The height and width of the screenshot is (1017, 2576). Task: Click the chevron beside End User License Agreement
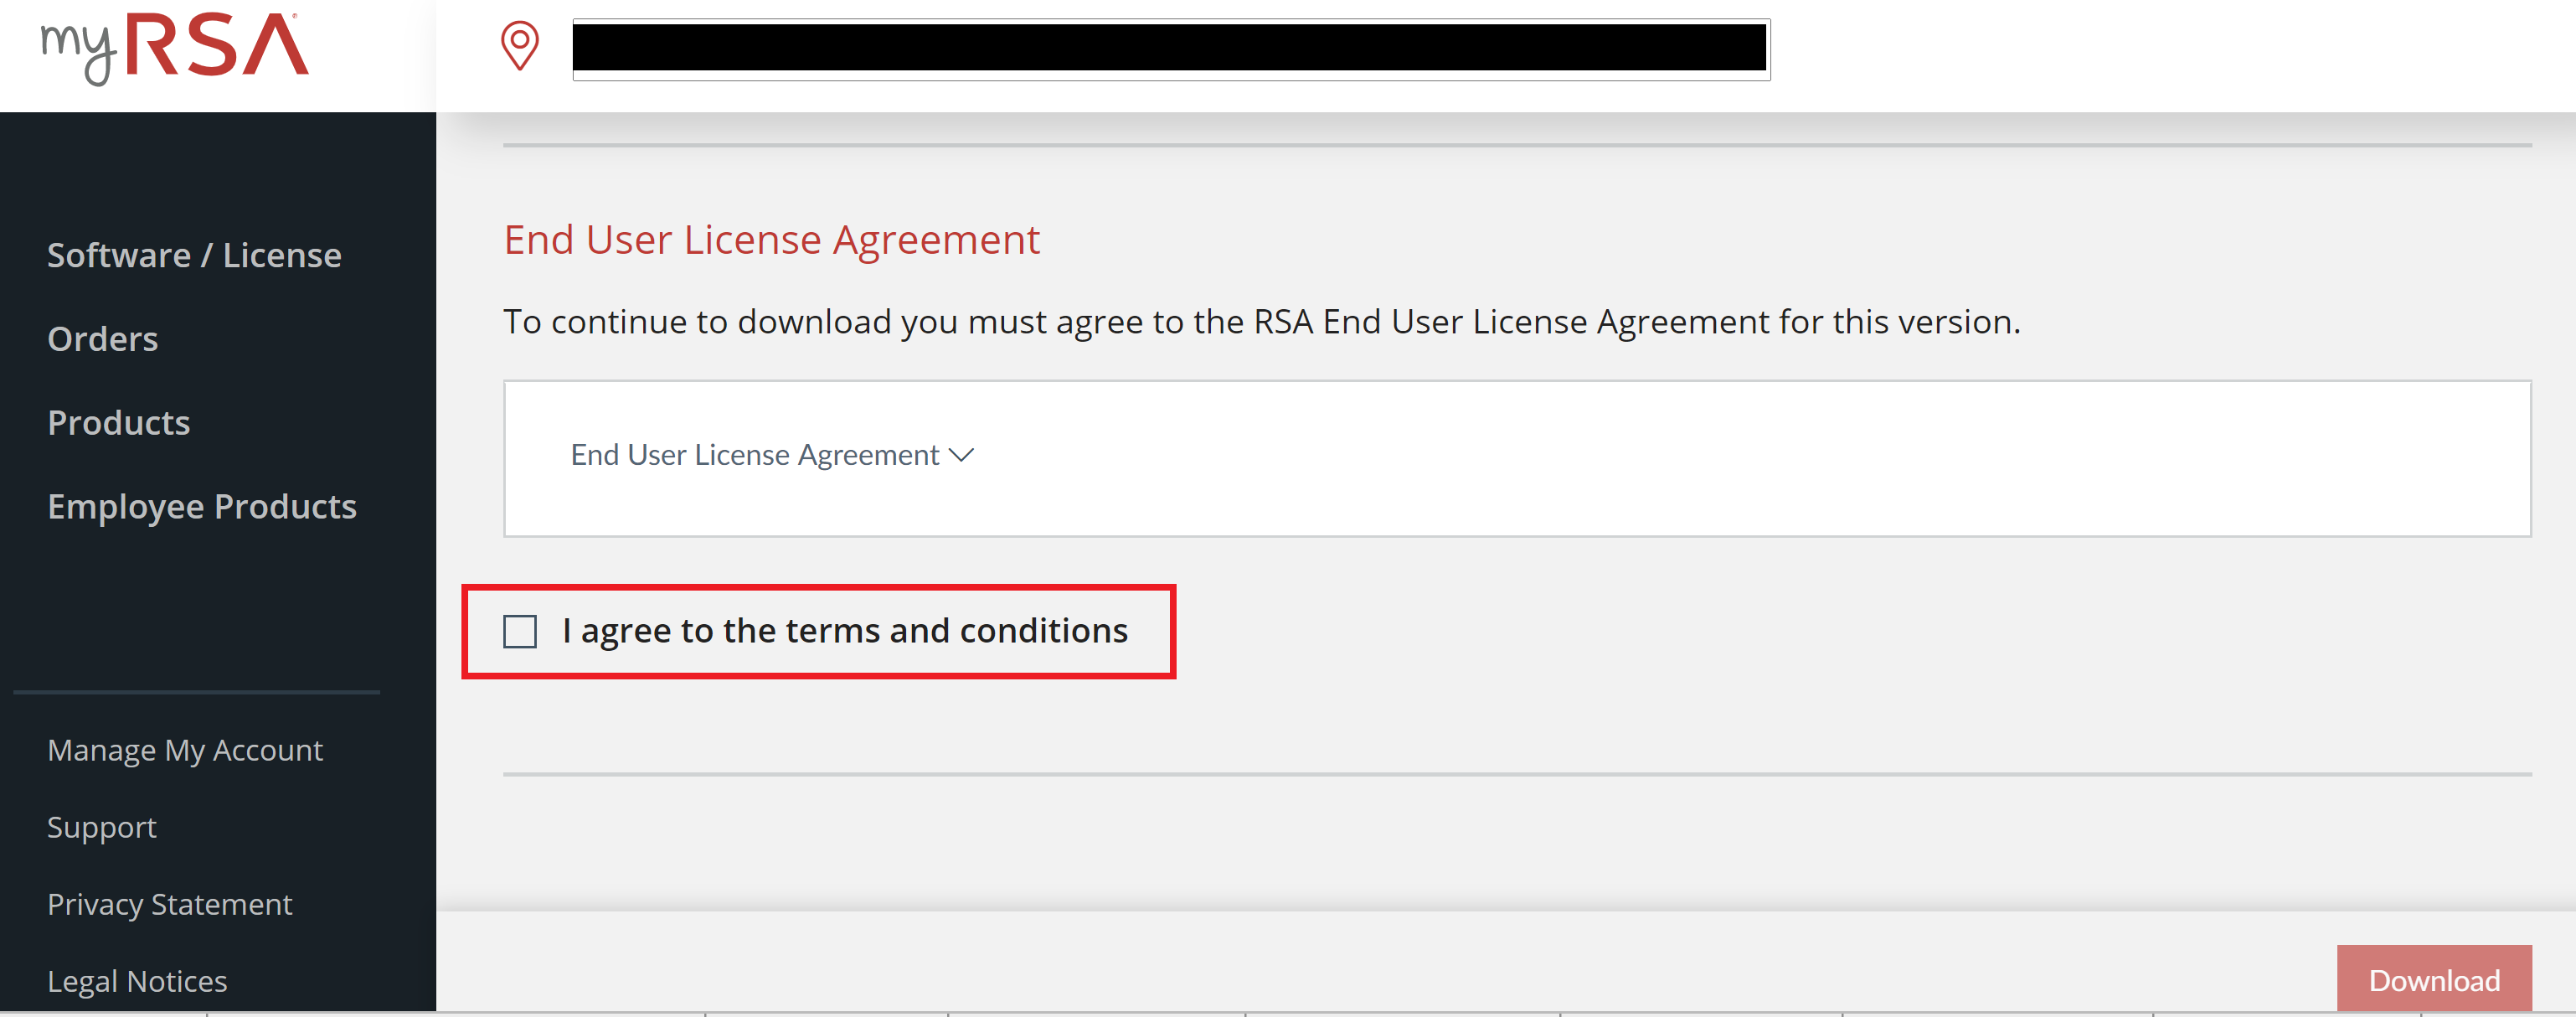pyautogui.click(x=961, y=455)
